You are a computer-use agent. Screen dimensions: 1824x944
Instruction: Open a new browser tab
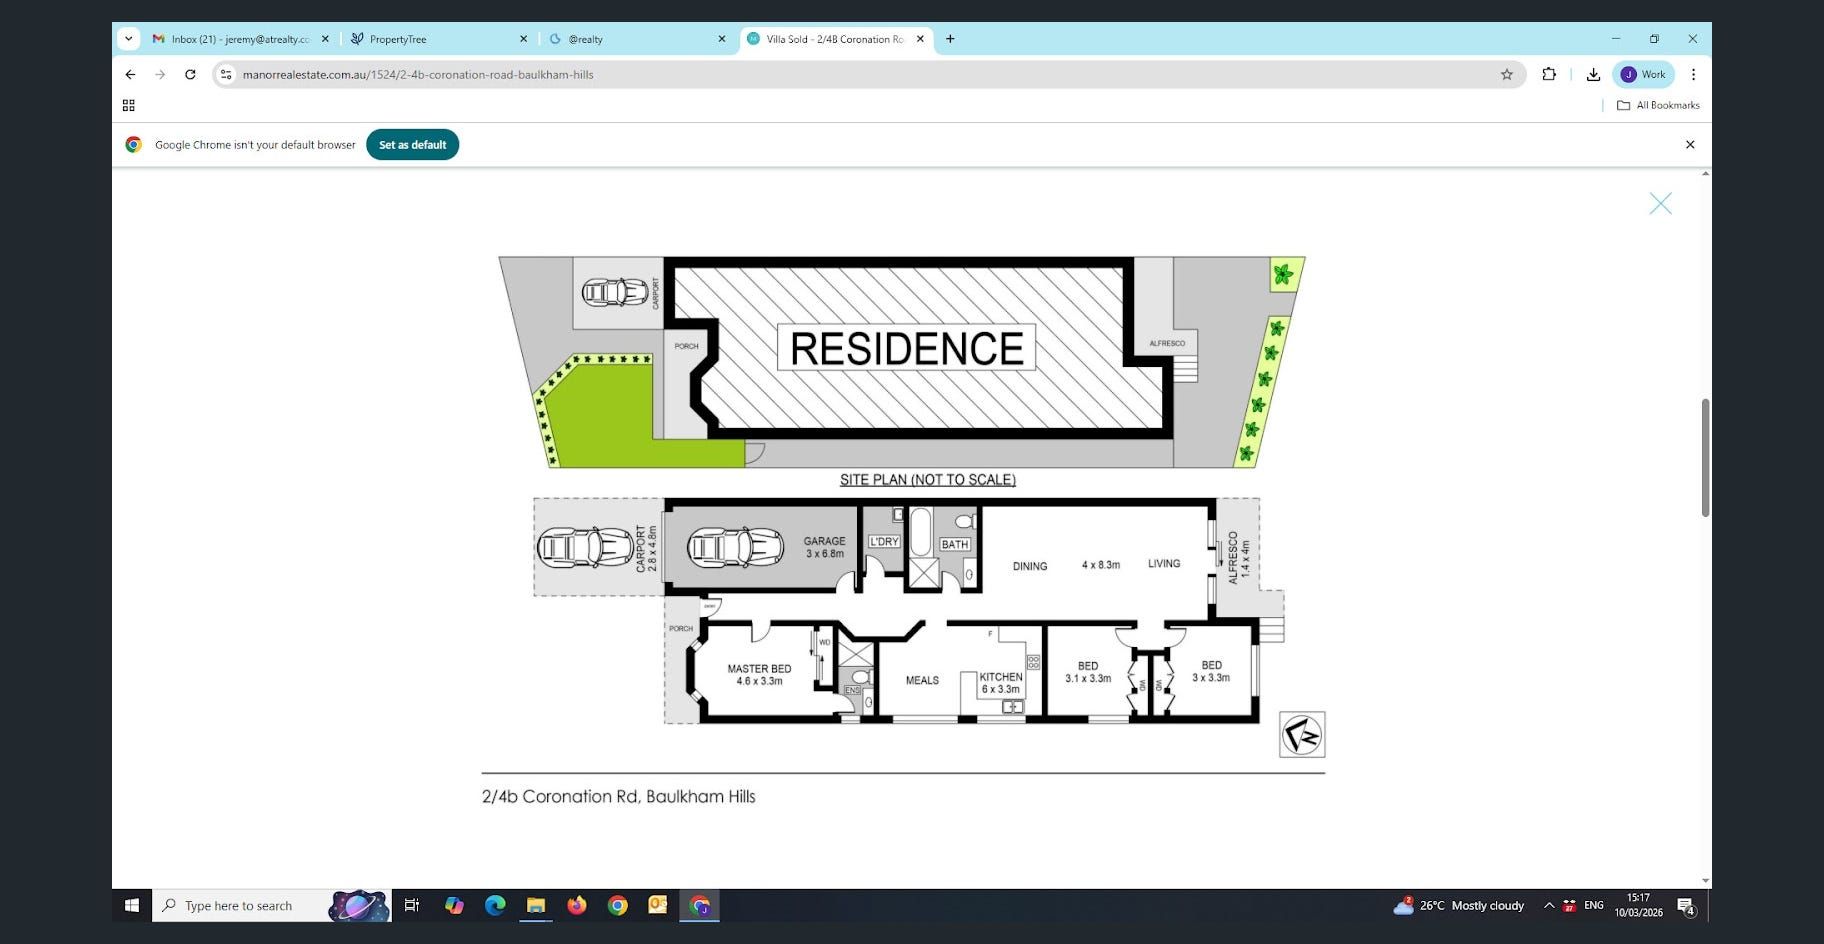pos(950,39)
